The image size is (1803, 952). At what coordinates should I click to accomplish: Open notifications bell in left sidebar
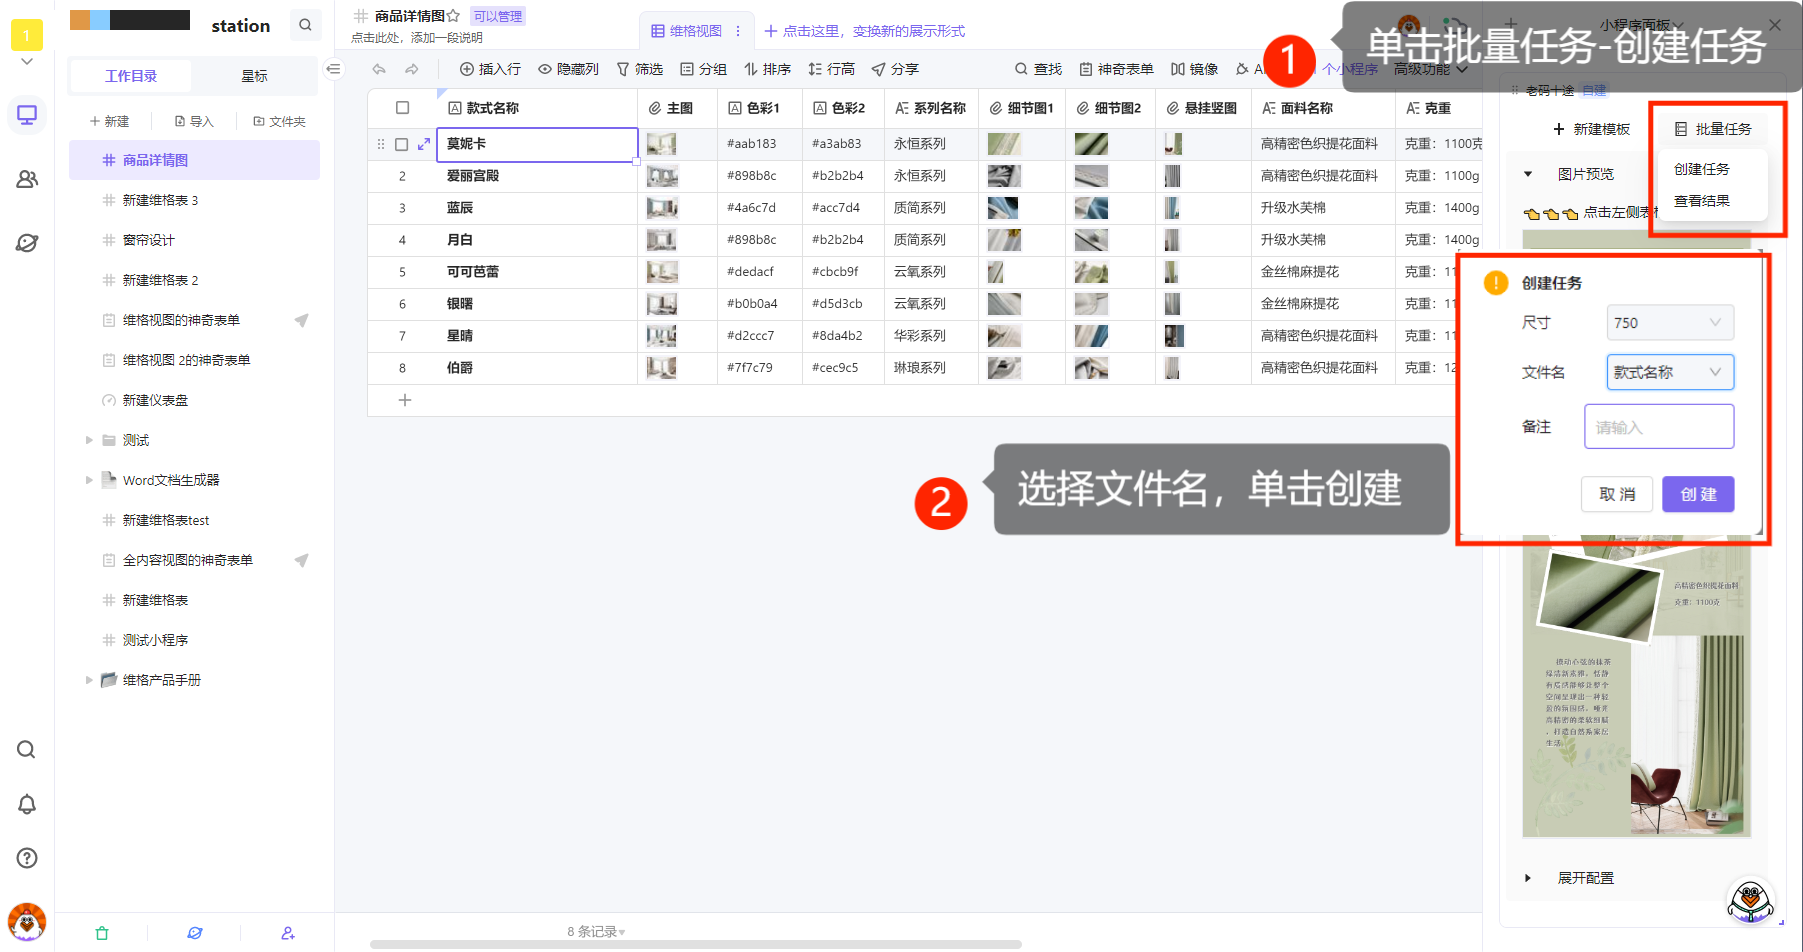27,804
